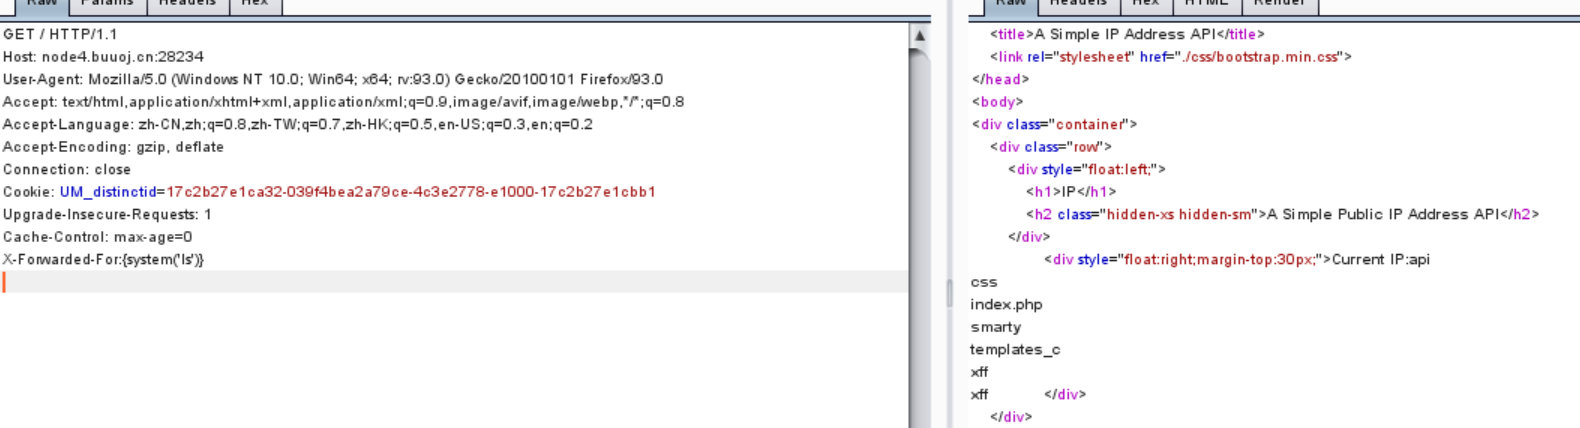Click the request pane vertical scrollbar thumb
Viewport: 1580px width, 428px height.
point(920,237)
